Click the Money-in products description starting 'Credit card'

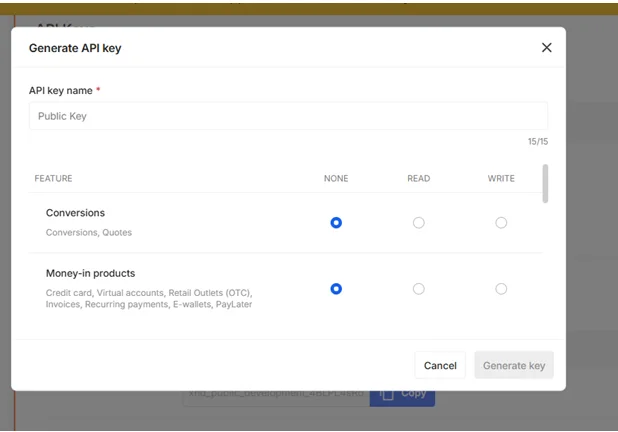click(149, 298)
